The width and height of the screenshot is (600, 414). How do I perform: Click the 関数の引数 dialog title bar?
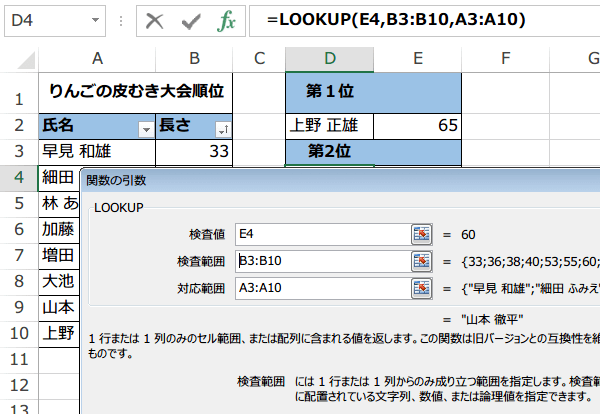pos(341,180)
